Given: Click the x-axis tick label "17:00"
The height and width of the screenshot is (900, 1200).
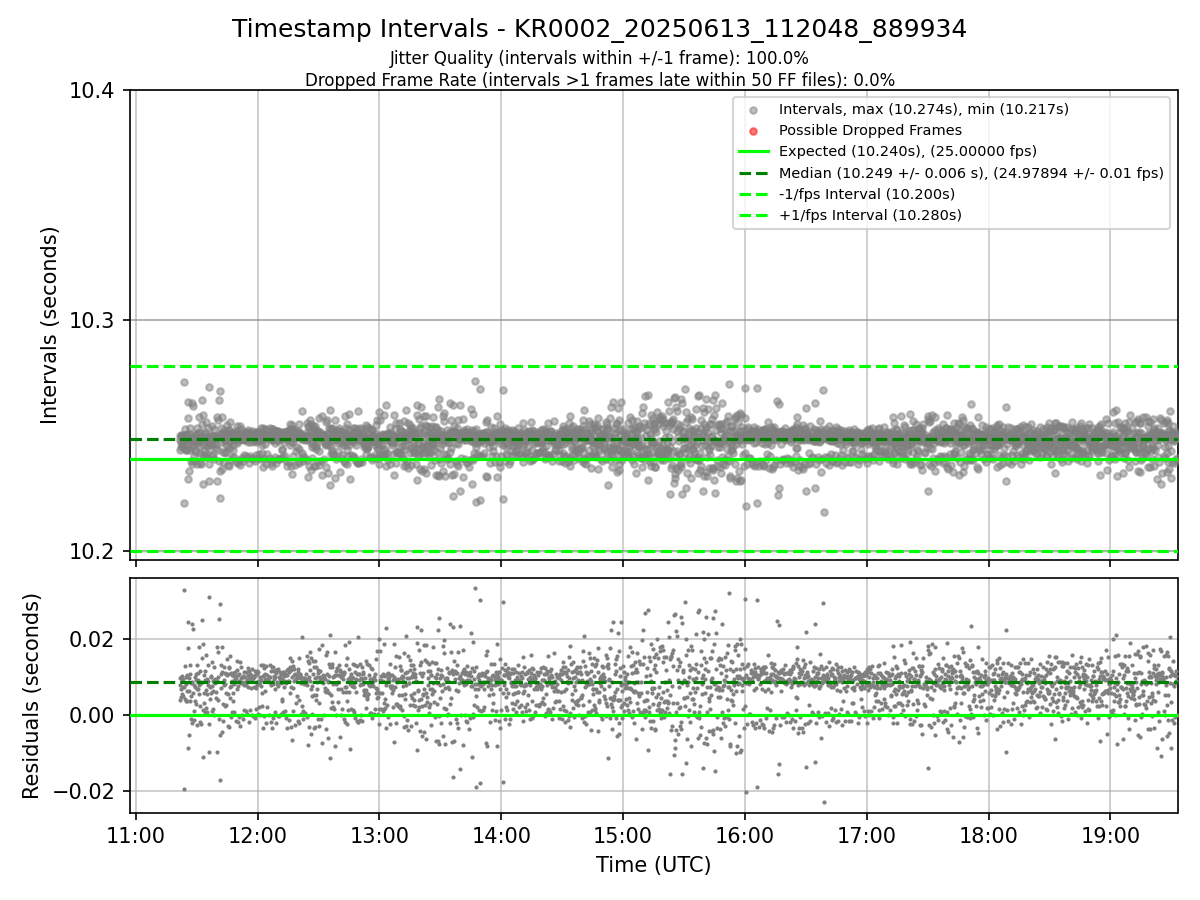Looking at the screenshot, I should [x=867, y=834].
